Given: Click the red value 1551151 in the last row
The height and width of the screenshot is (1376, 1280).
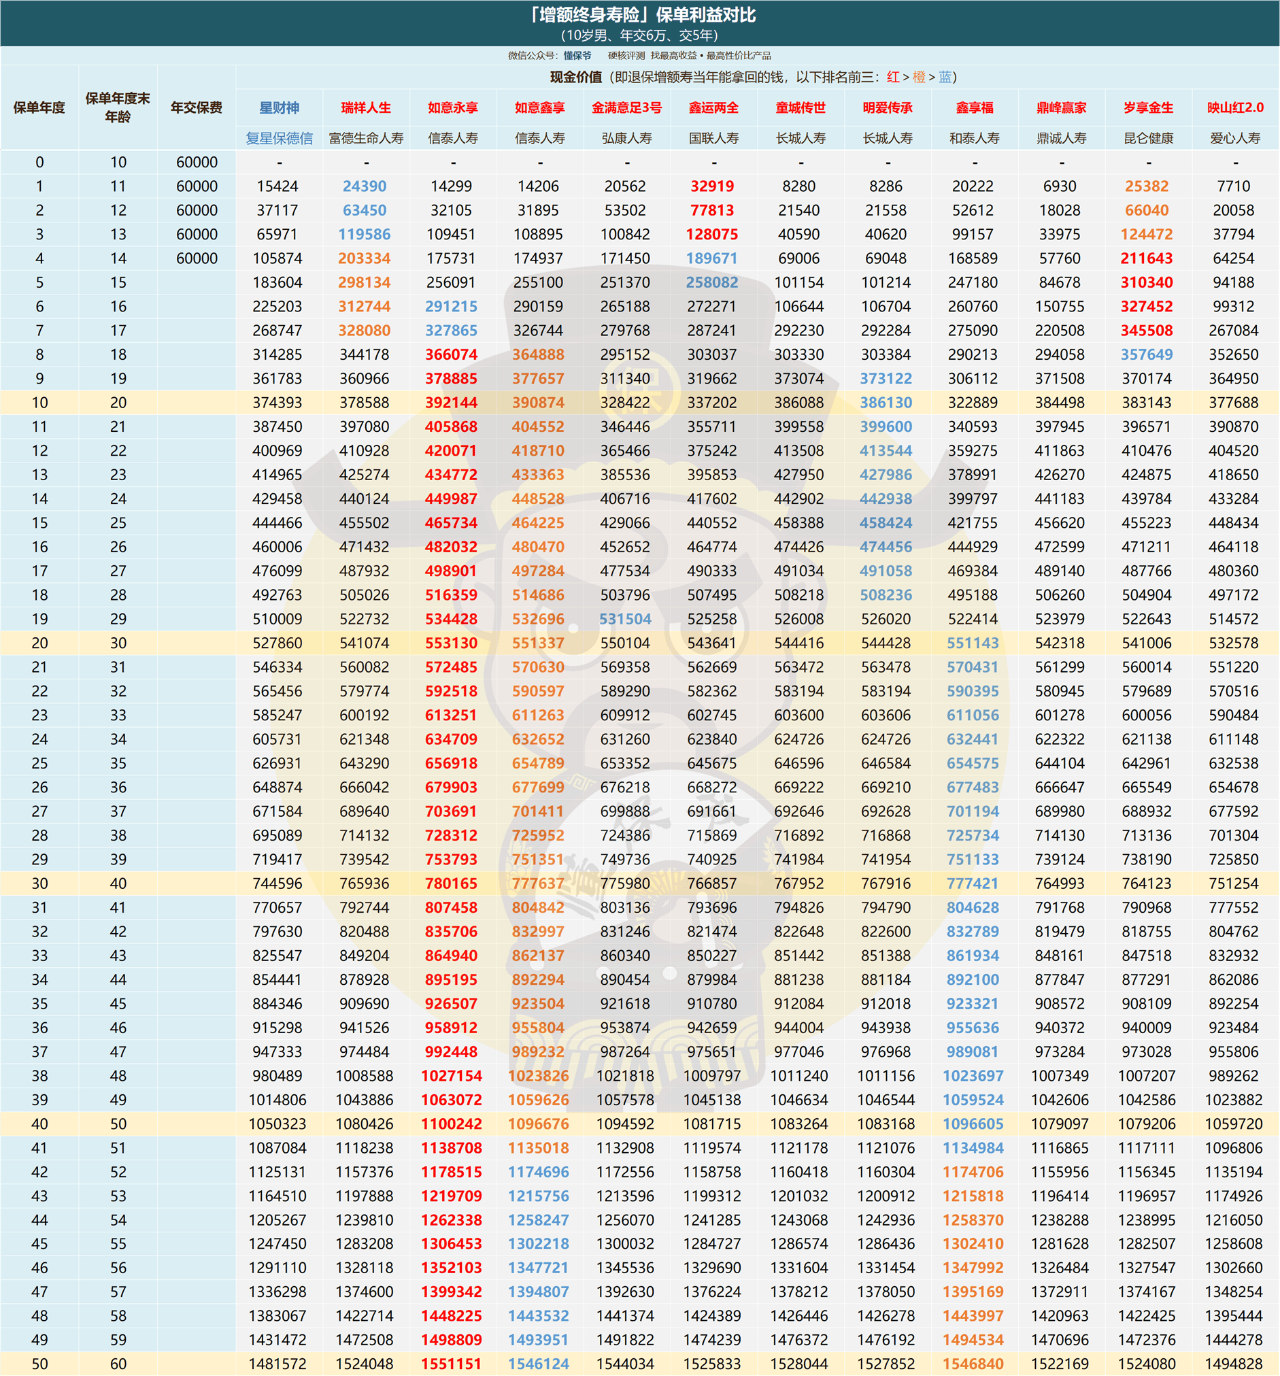Looking at the screenshot, I should 451,1364.
